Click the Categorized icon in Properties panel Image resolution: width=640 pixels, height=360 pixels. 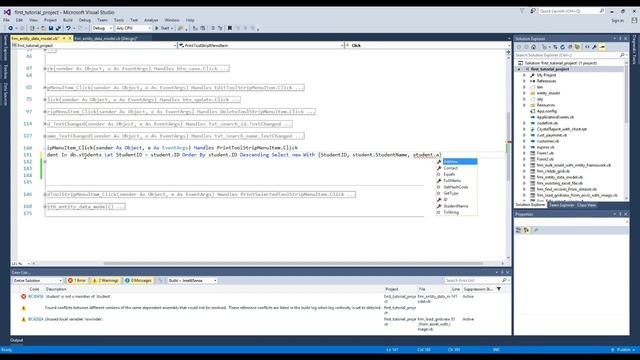coord(518,230)
